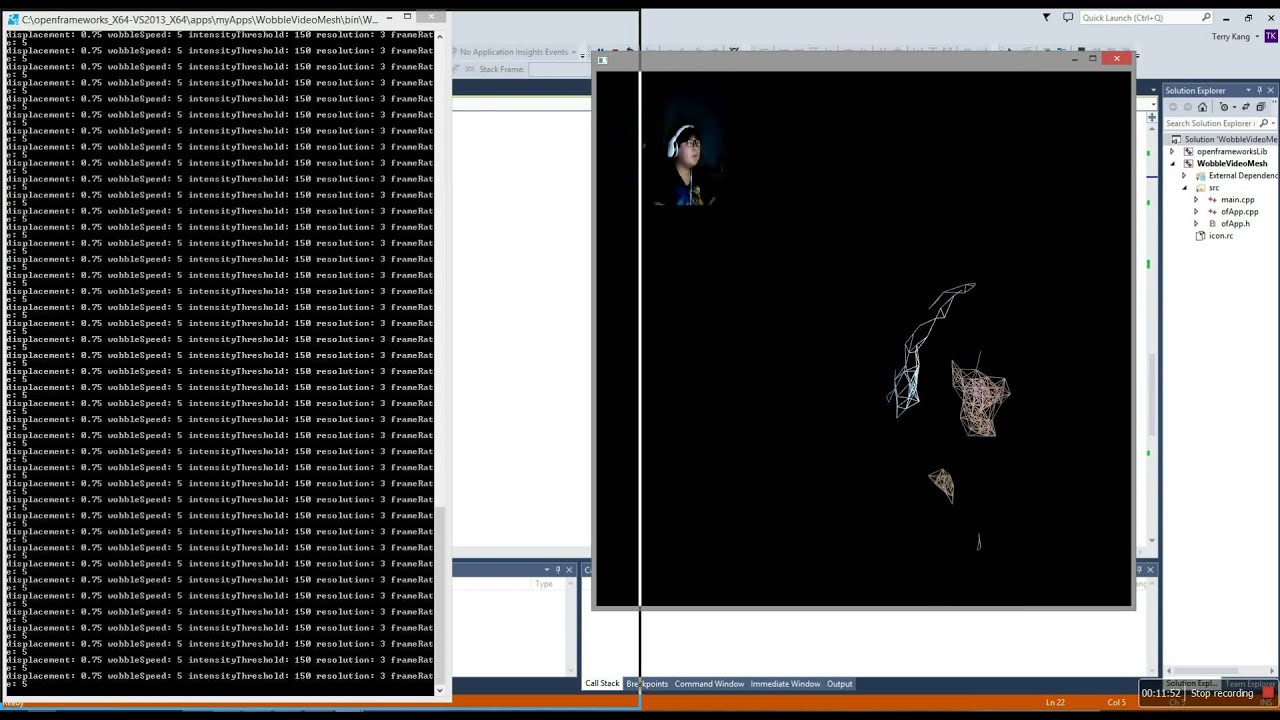Image resolution: width=1280 pixels, height=720 pixels.
Task: Click the Ln 22 status bar indicator
Action: tap(1055, 703)
